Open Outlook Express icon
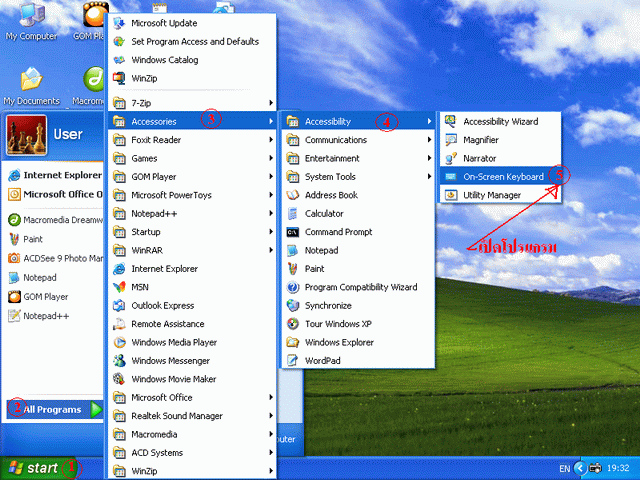Screen dimensions: 640x480 pos(119,305)
